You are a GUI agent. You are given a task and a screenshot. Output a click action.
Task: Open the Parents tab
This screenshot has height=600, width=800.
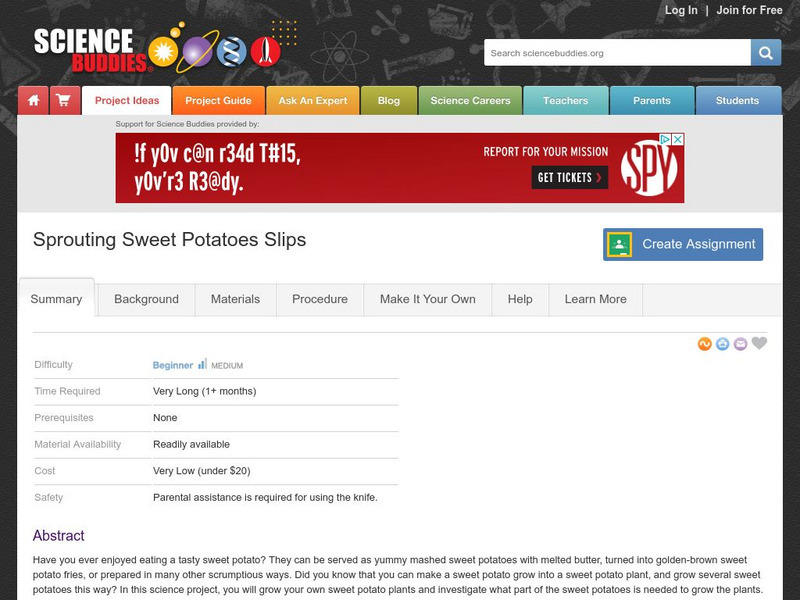click(x=652, y=101)
